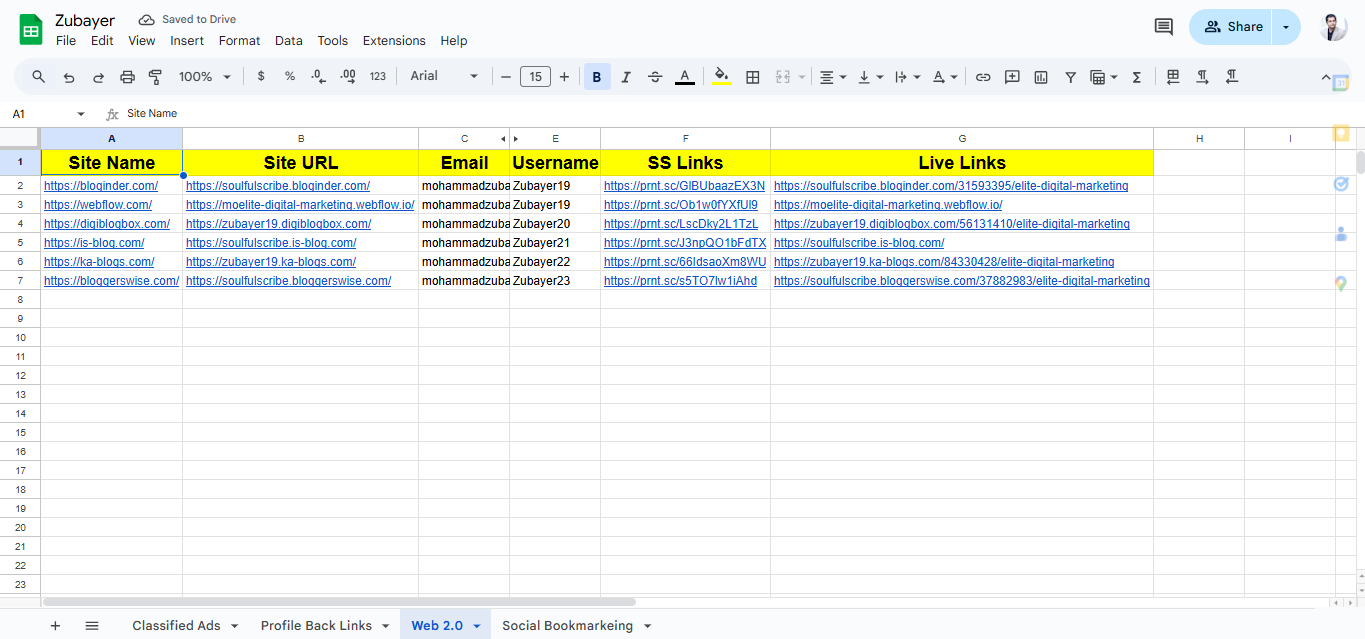
Task: Open comment history in the top bar
Action: point(1162,27)
